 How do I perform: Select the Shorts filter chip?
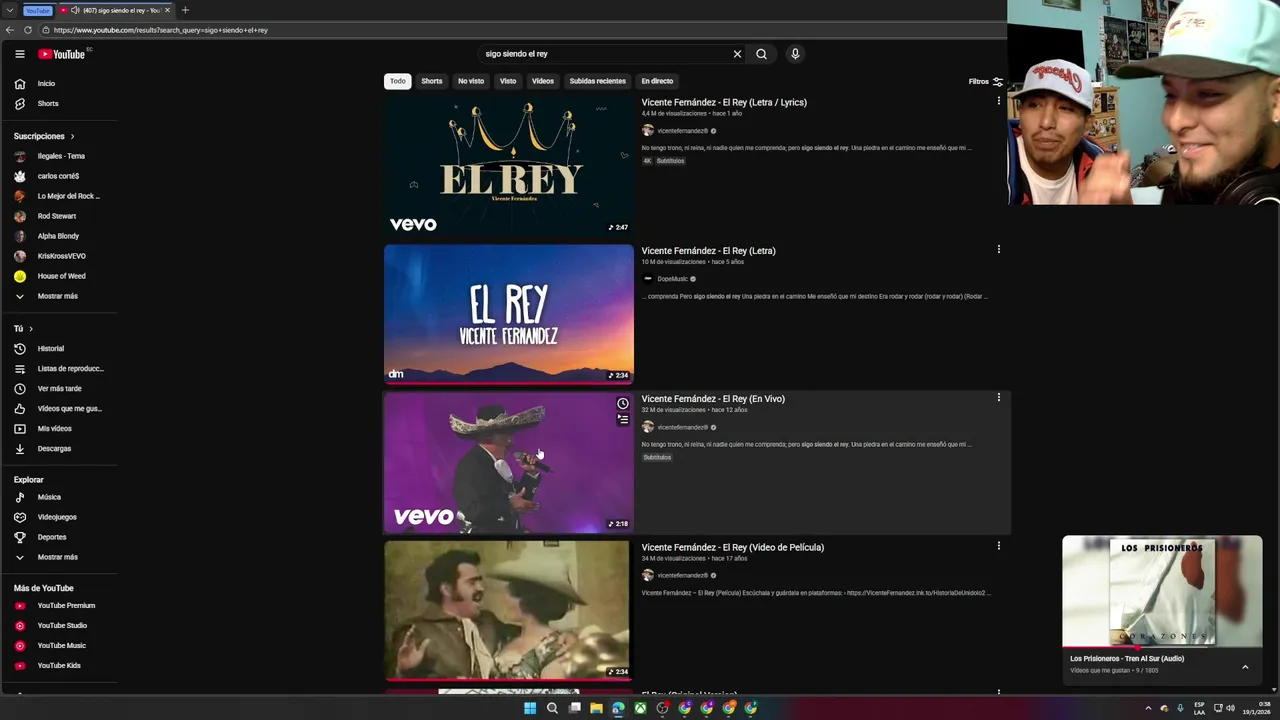[x=432, y=81]
